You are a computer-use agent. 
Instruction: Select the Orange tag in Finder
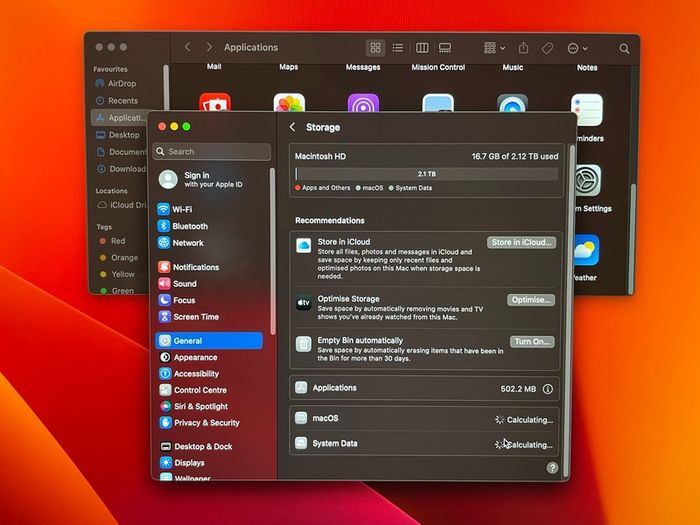click(119, 258)
